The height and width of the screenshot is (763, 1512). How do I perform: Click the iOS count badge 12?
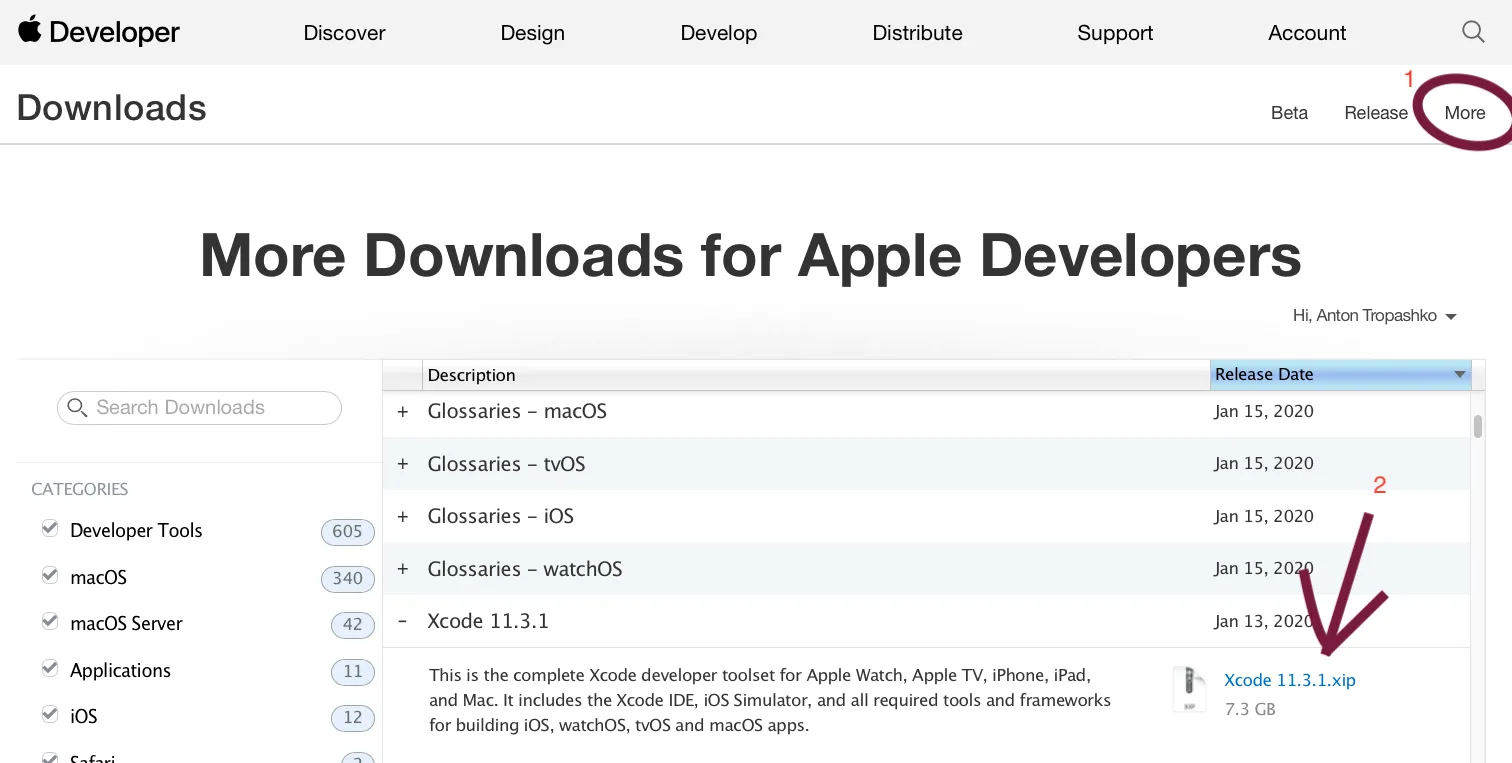(x=352, y=718)
